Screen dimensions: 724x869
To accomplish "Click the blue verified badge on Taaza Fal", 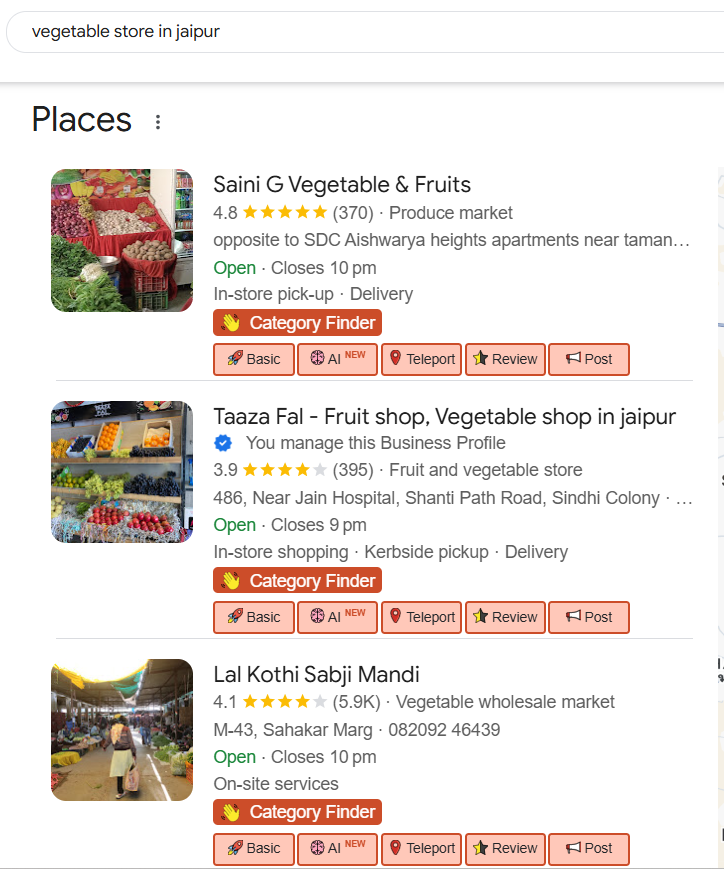I will (x=224, y=443).
